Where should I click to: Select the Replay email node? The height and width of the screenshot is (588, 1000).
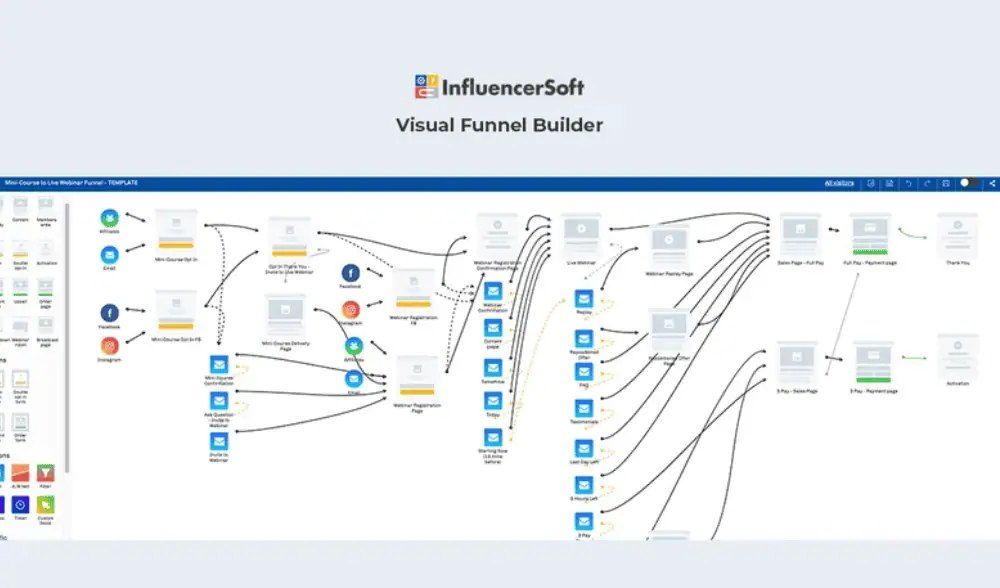pos(584,298)
